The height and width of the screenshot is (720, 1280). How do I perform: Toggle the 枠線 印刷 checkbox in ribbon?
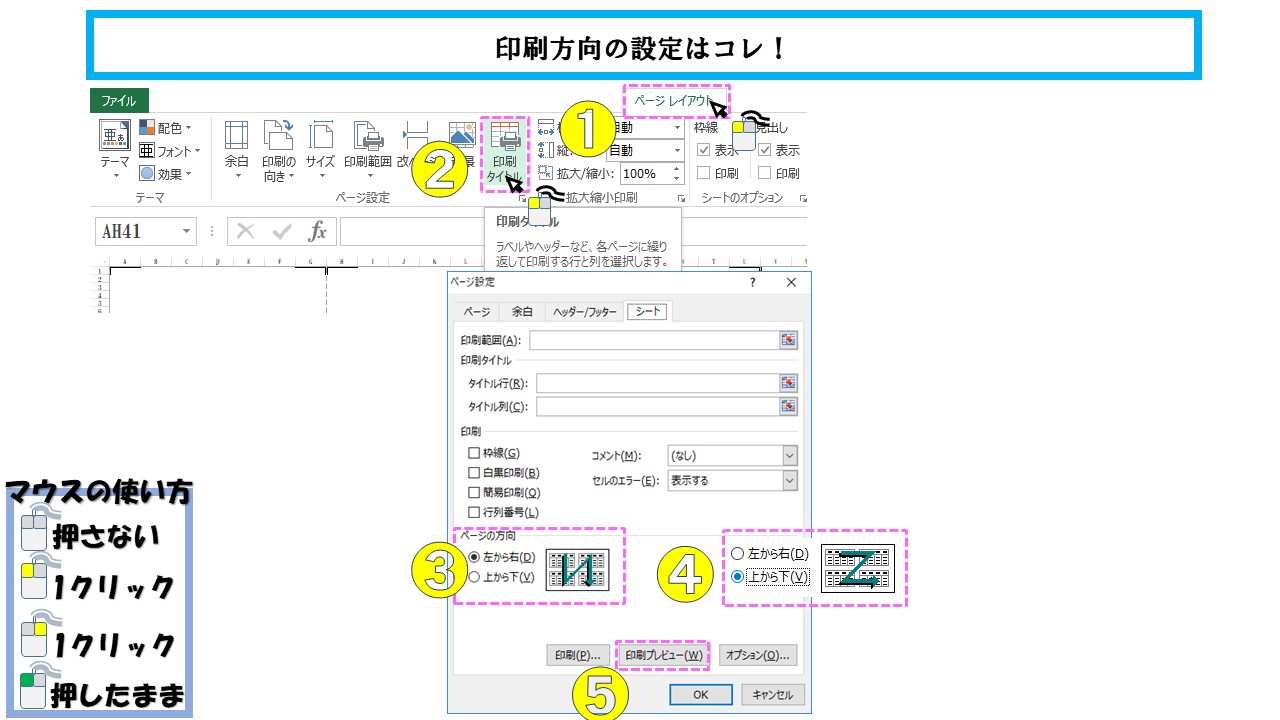(704, 173)
